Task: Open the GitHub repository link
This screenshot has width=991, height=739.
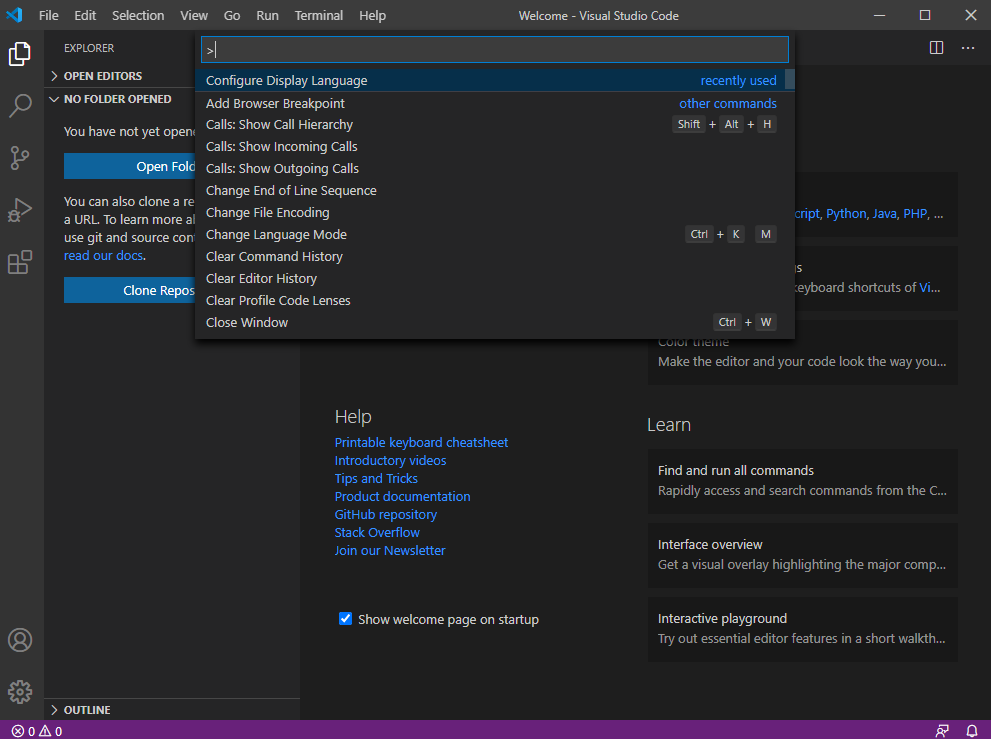Action: [386, 515]
